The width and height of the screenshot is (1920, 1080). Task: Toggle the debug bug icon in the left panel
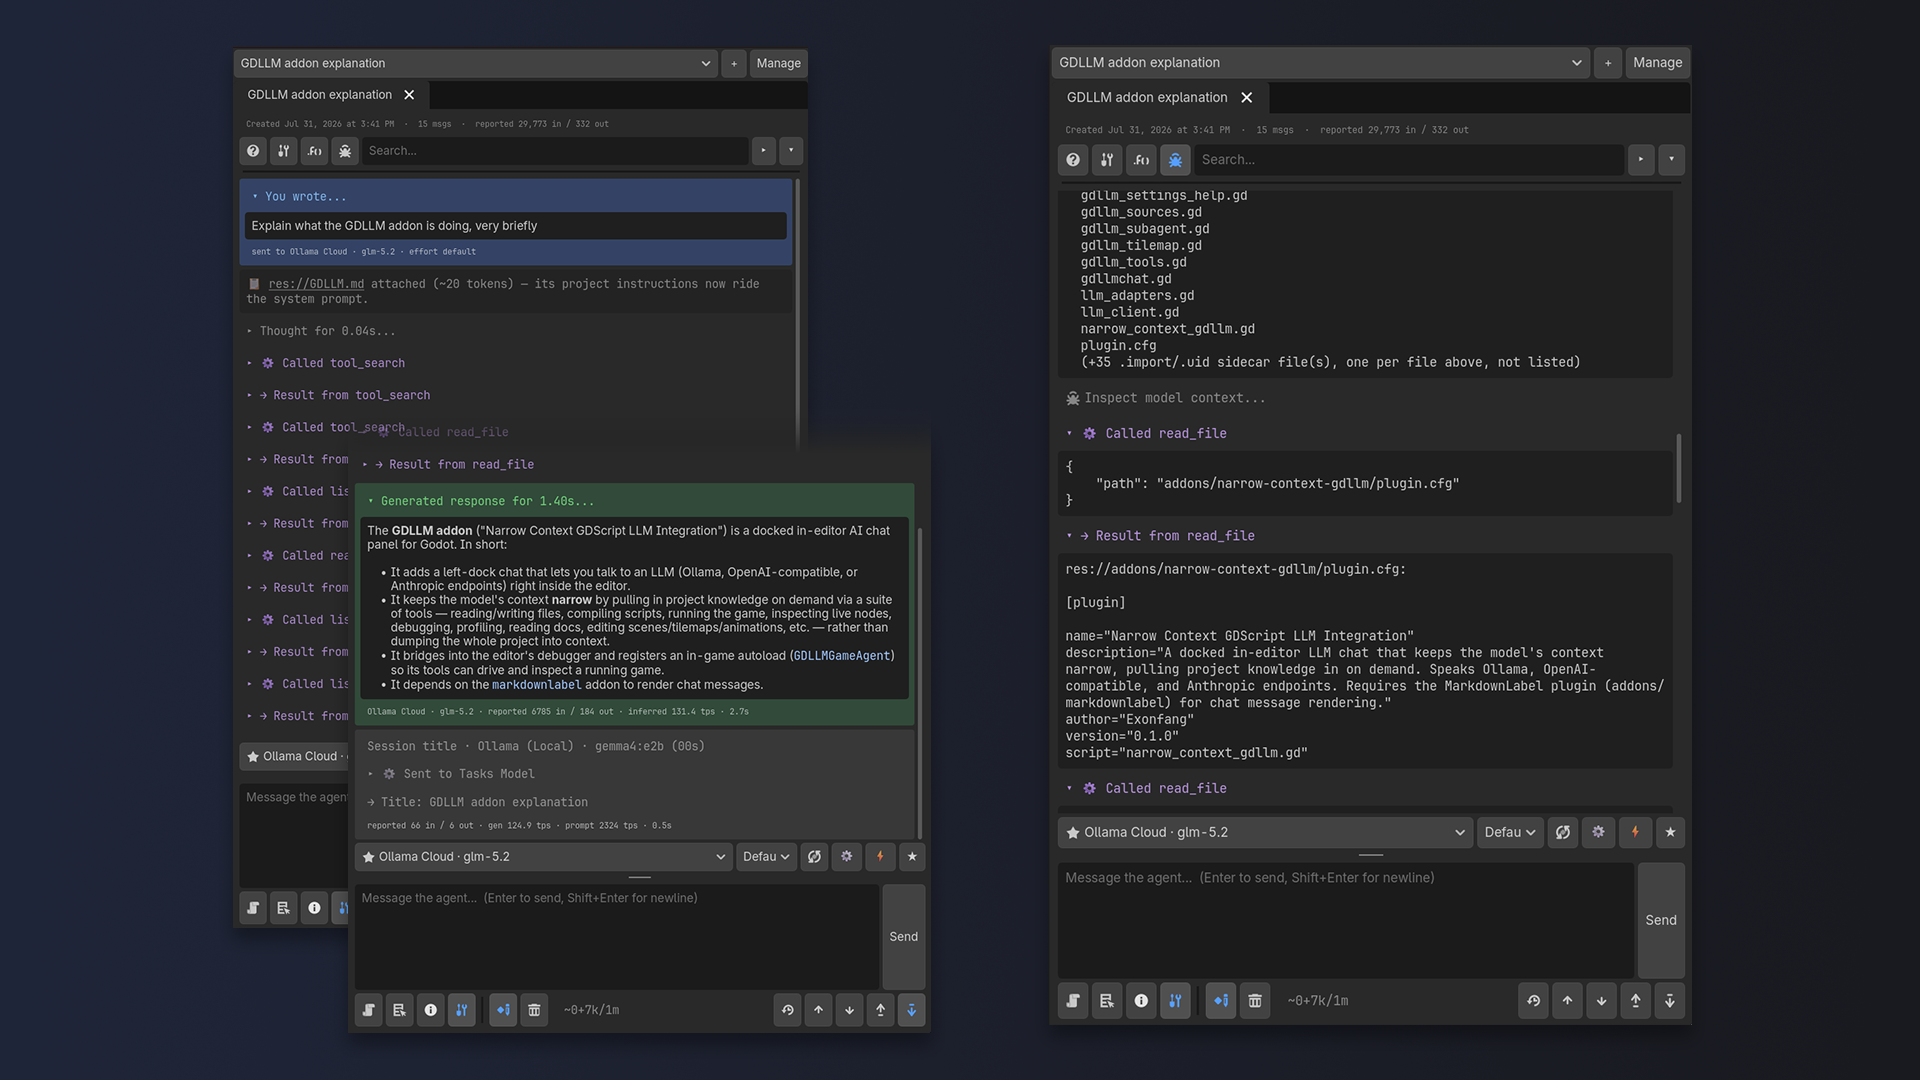point(345,151)
